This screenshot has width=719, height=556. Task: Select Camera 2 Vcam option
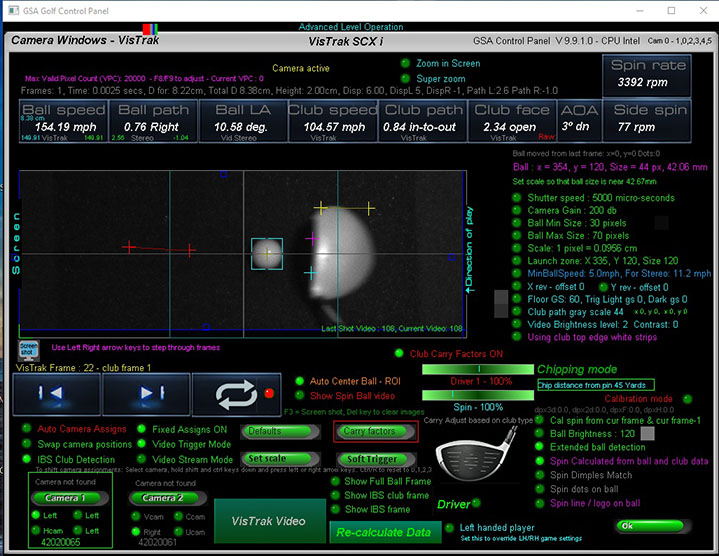pos(136,517)
